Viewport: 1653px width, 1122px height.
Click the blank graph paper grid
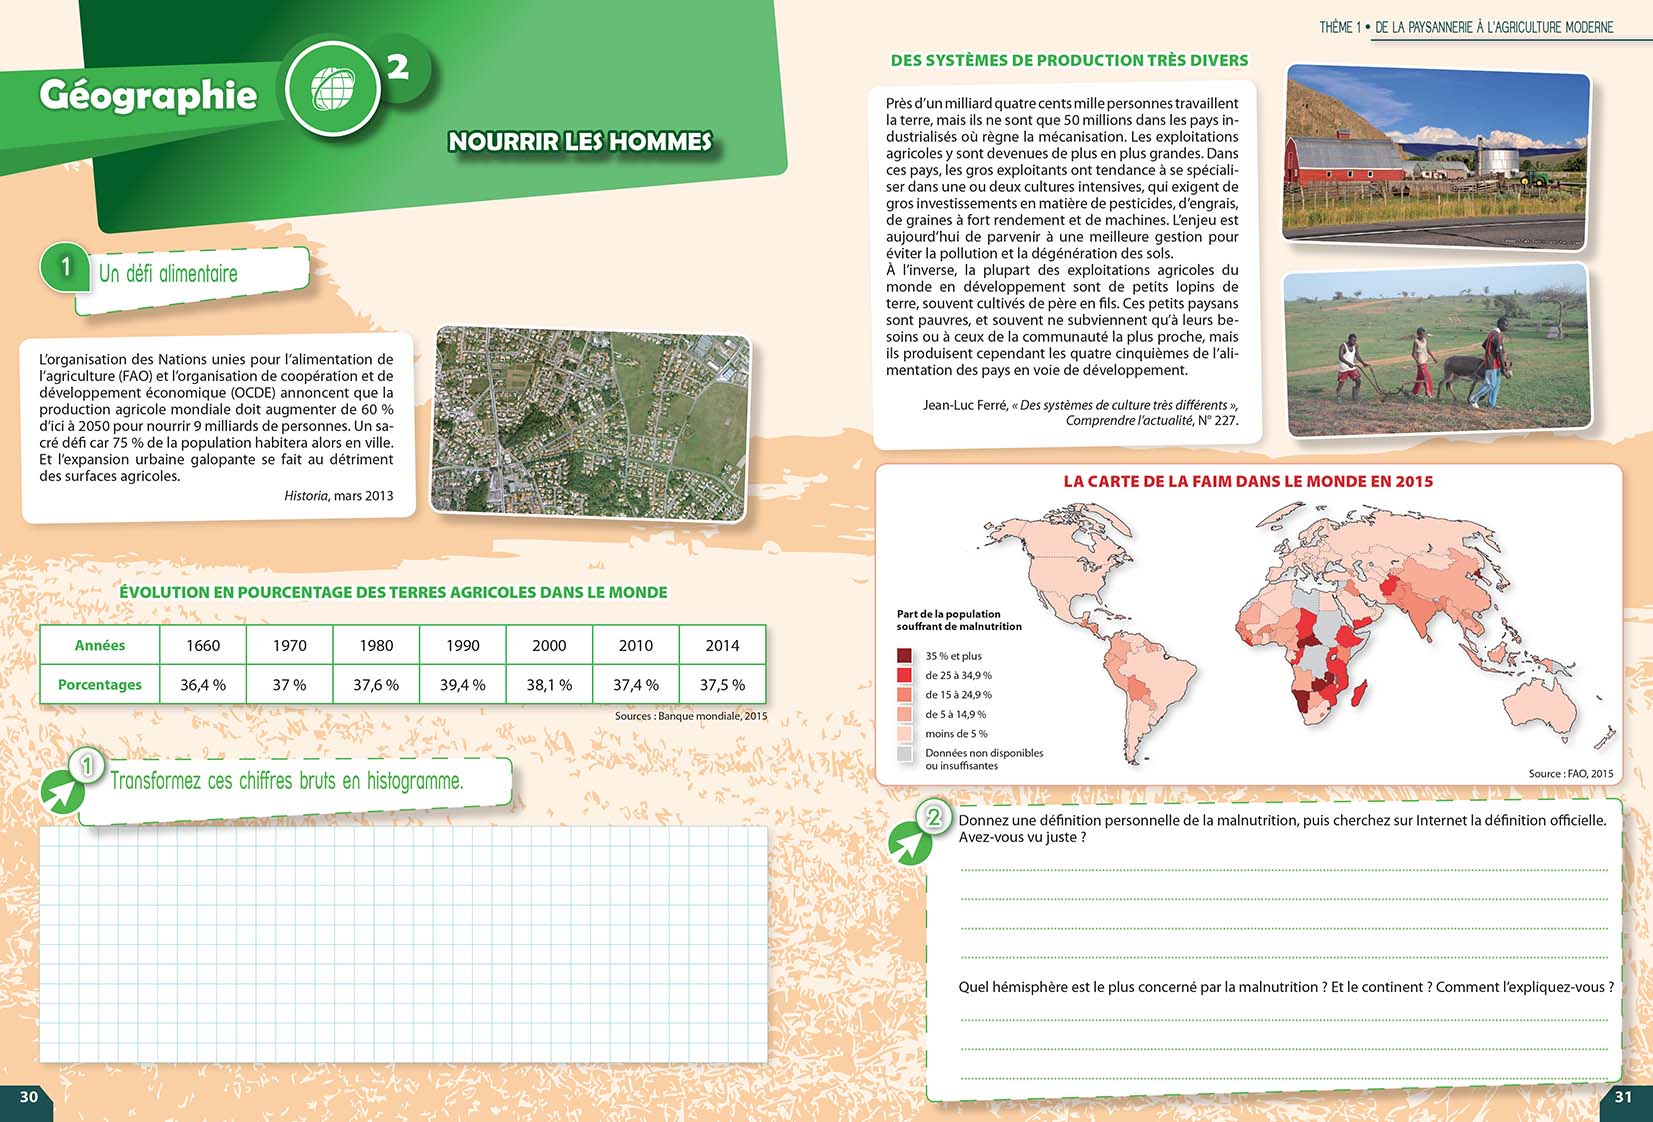[x=403, y=944]
